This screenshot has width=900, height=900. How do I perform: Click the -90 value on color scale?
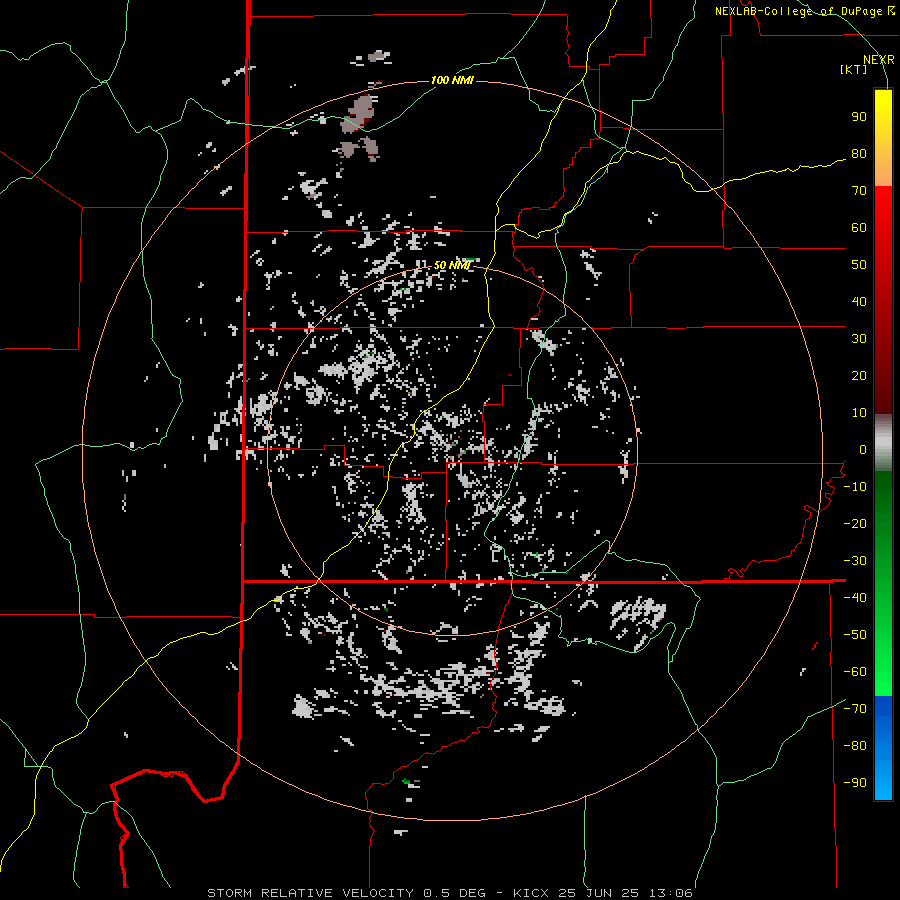point(855,783)
